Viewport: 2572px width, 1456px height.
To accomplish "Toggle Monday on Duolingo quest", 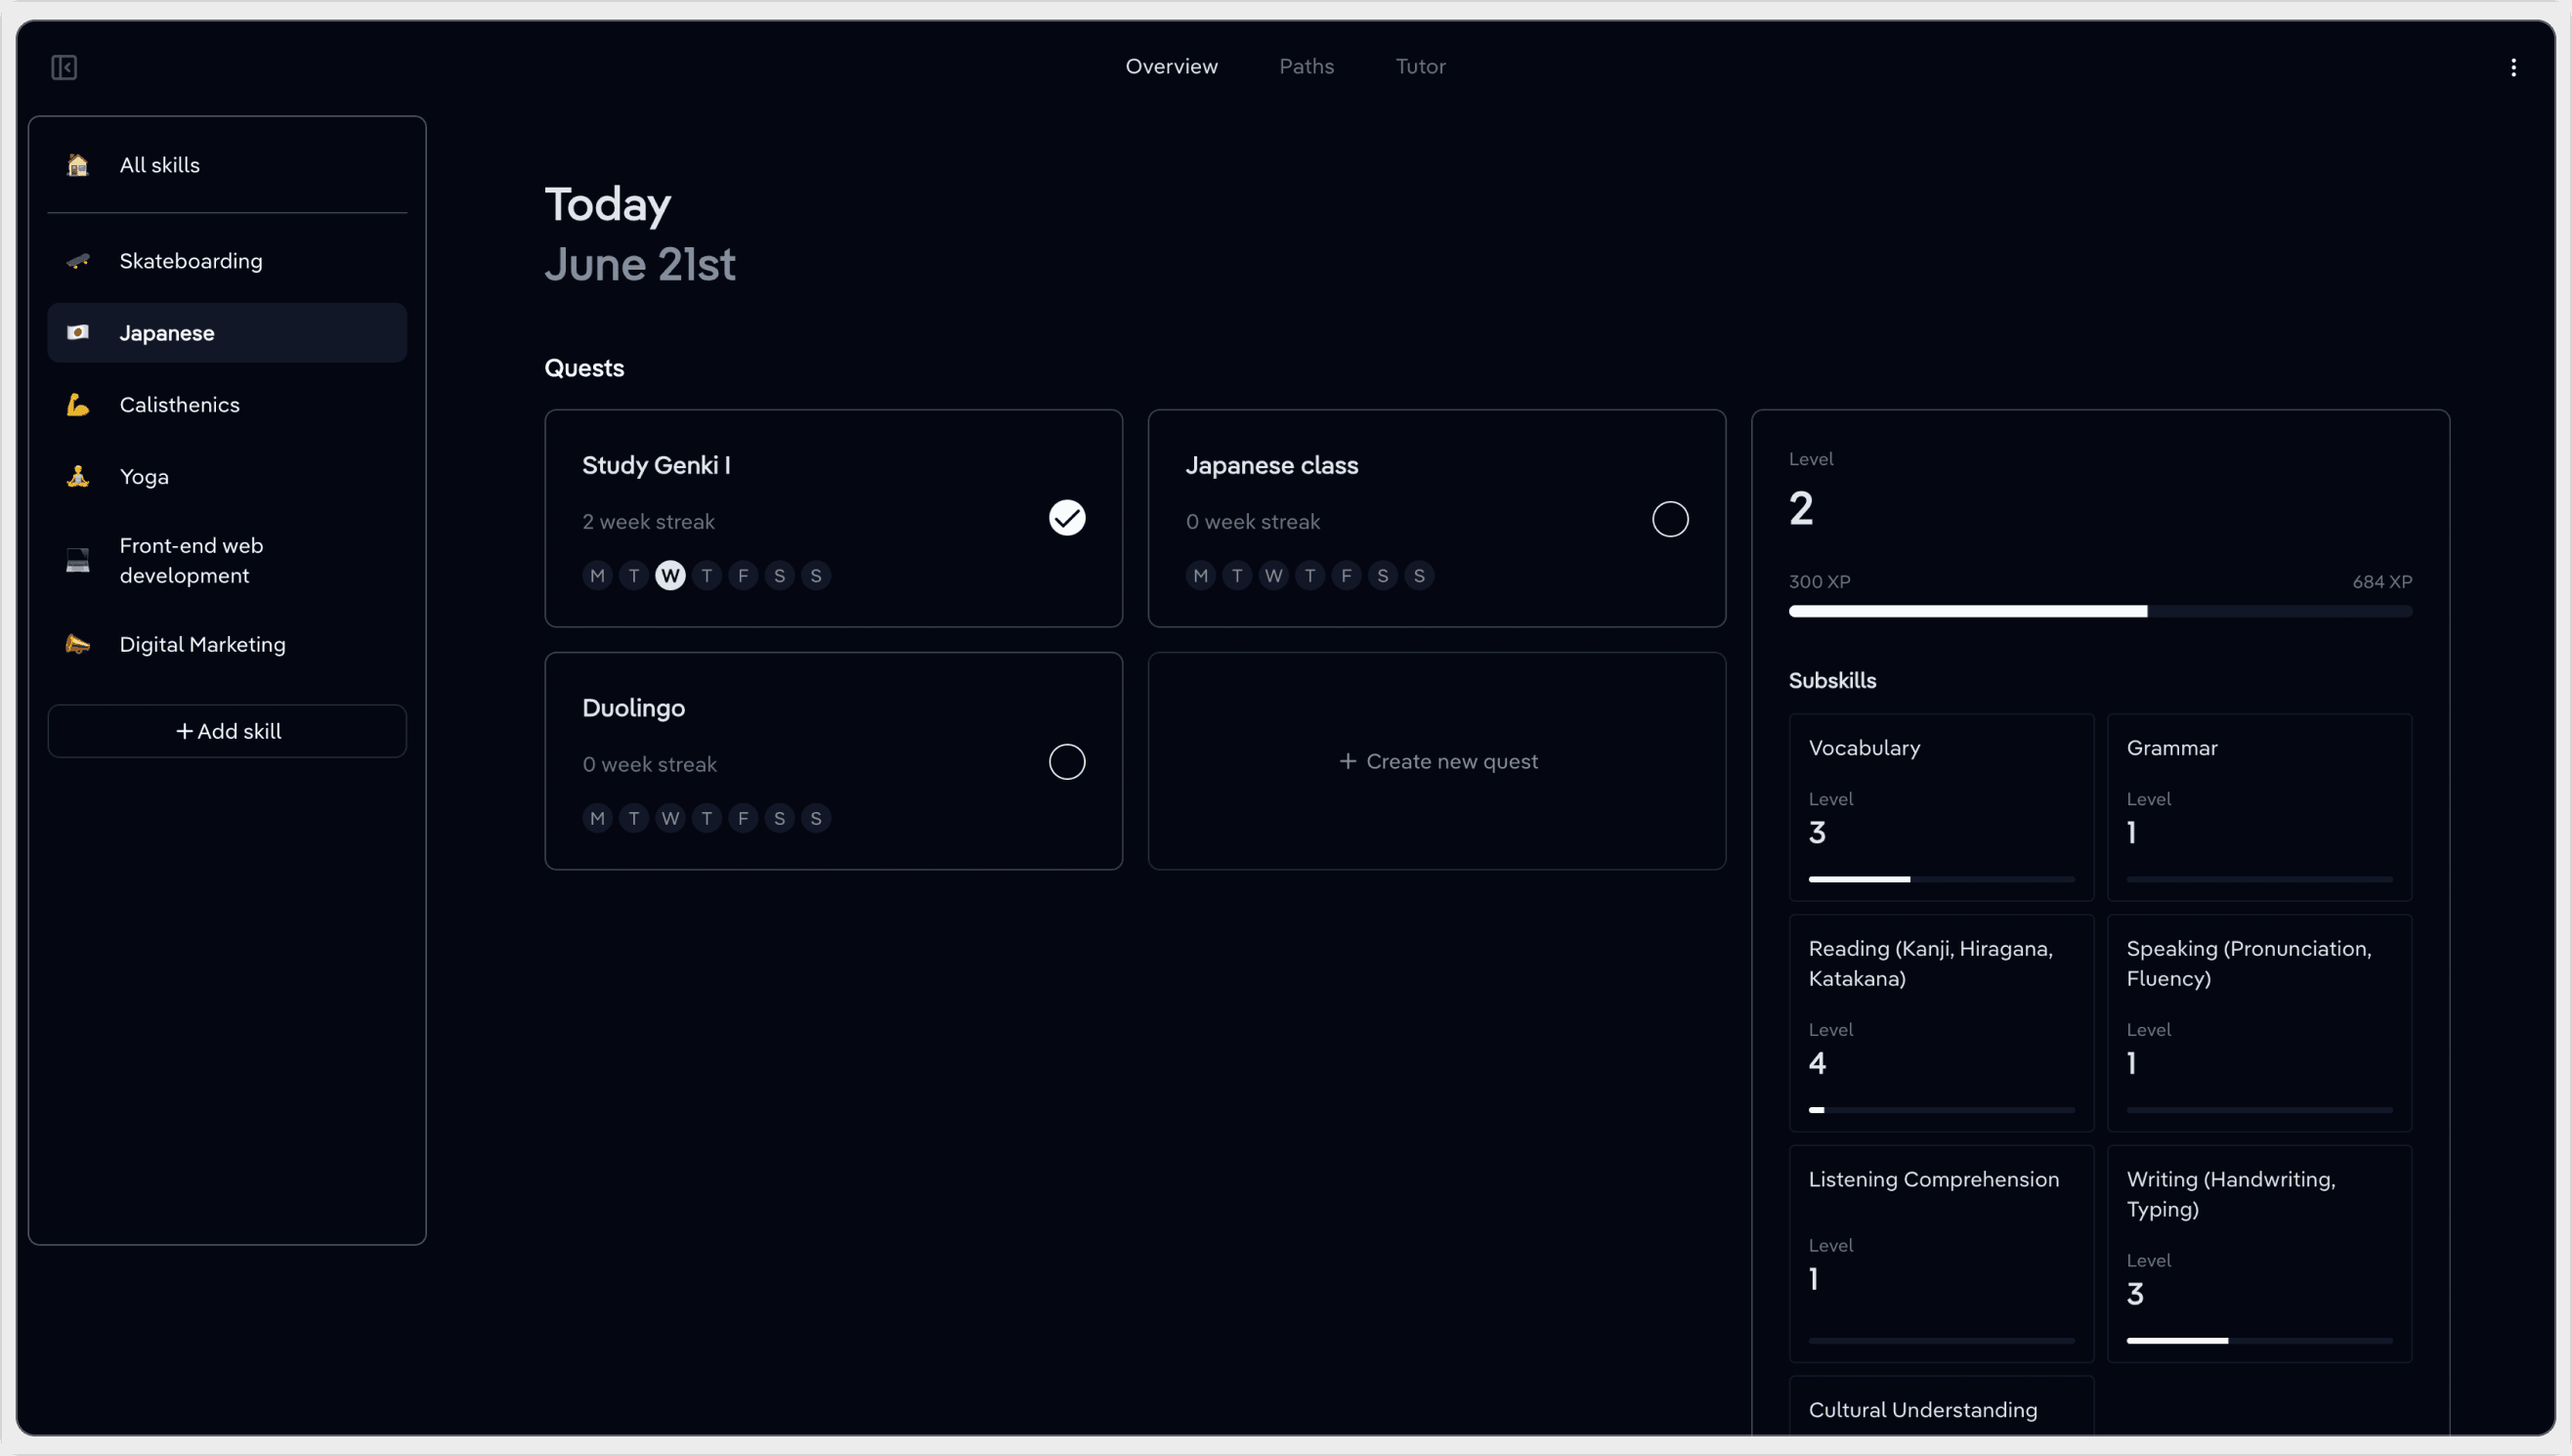I will [x=597, y=818].
